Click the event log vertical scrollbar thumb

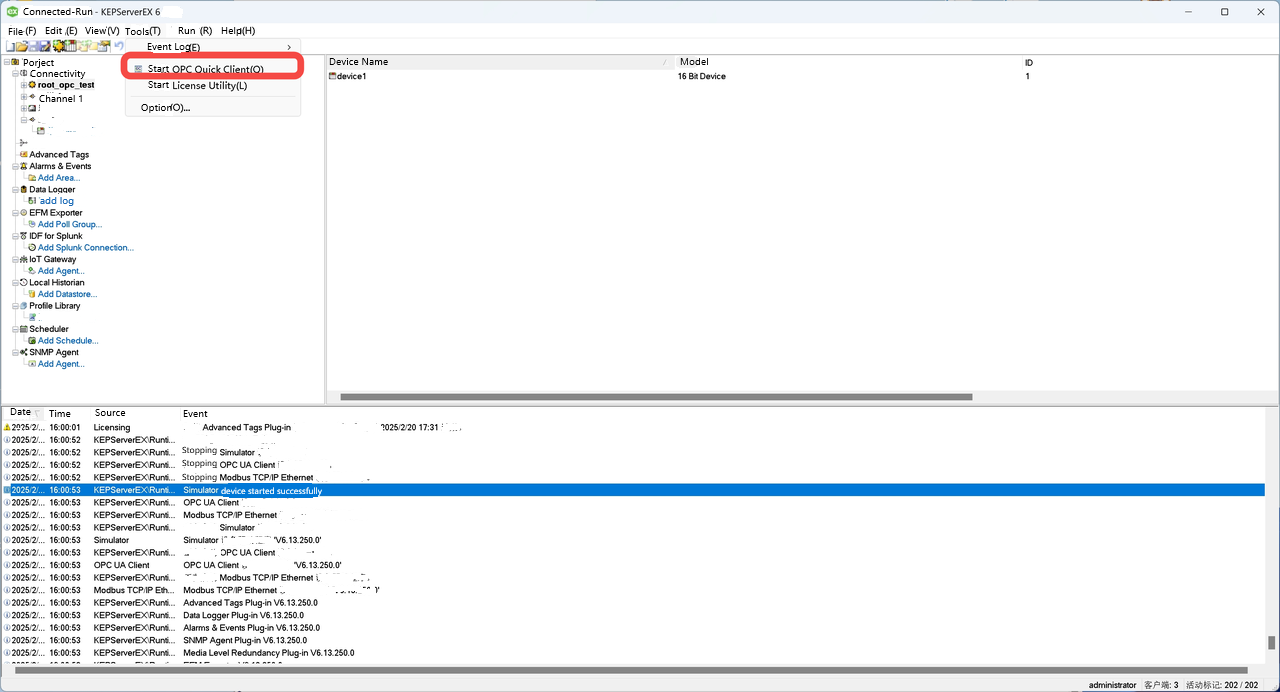click(1272, 642)
